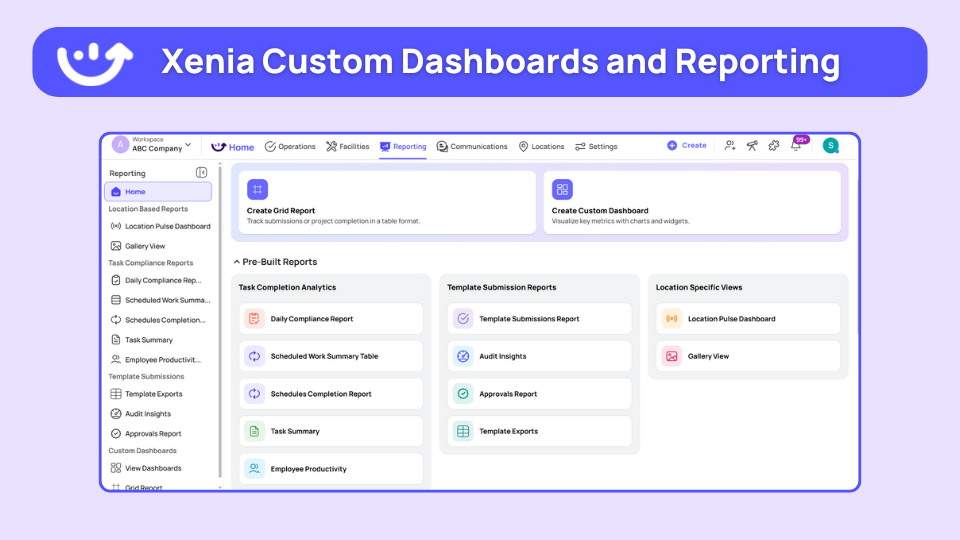This screenshot has width=960, height=540.
Task: Open Template Submissions Report card
Action: click(x=539, y=319)
